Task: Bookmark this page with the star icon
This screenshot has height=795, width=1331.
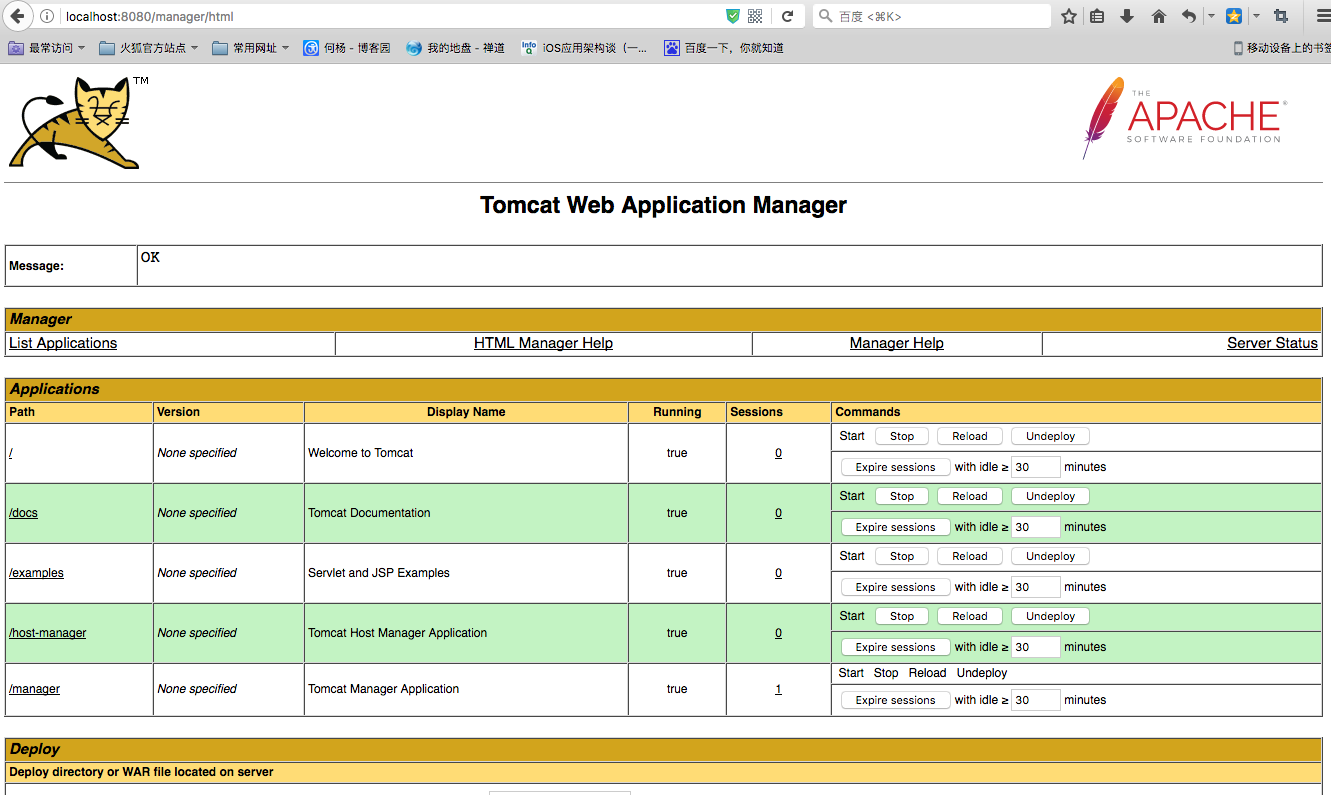Action: (x=1069, y=16)
